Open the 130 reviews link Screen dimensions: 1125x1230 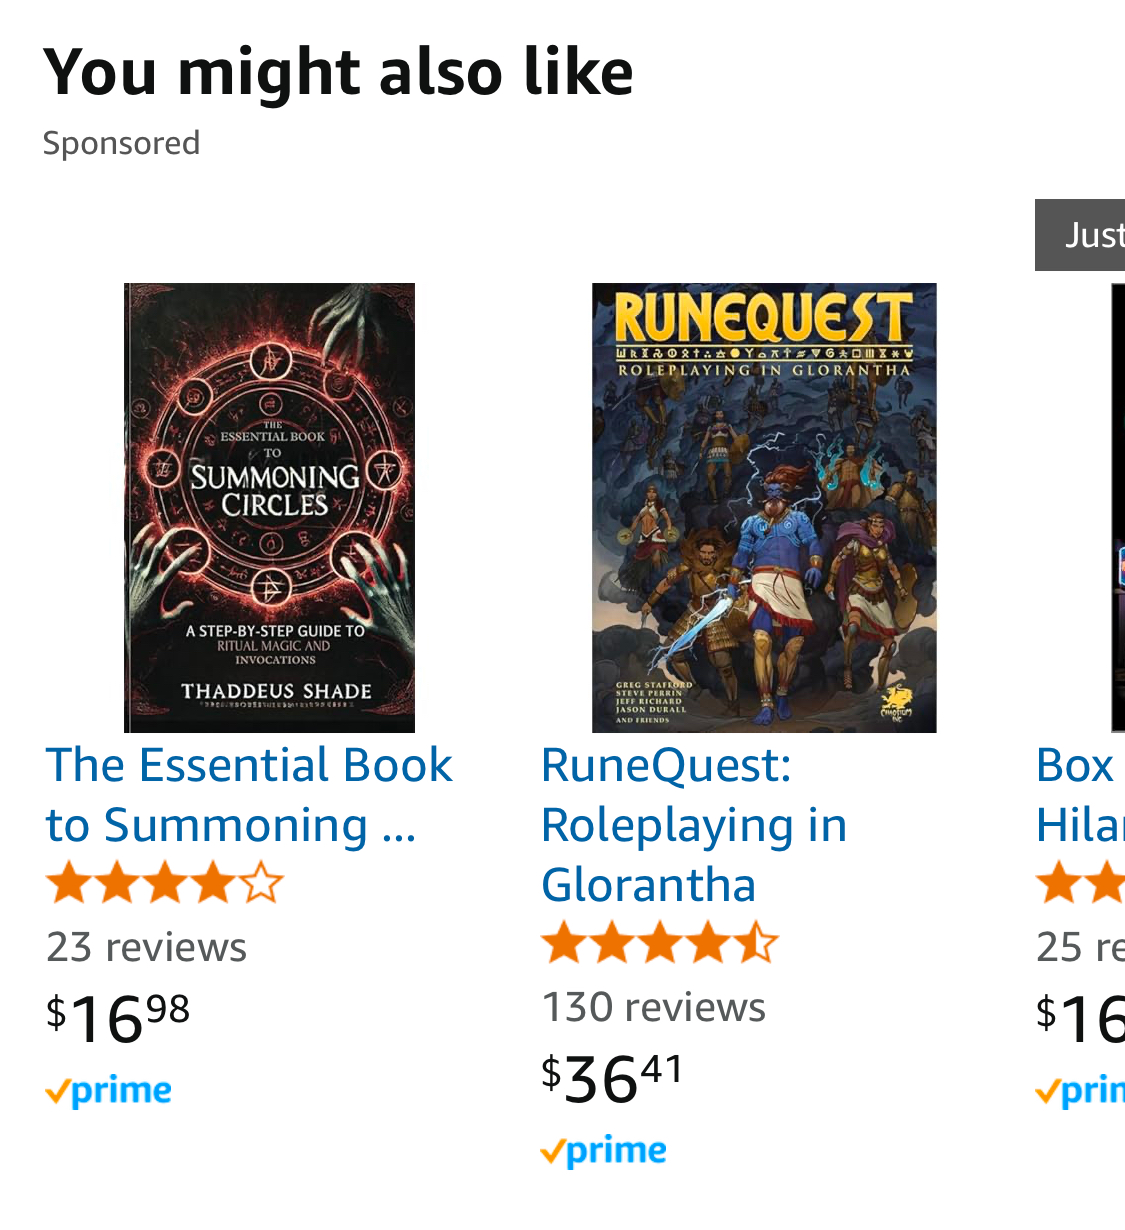[x=653, y=1007]
